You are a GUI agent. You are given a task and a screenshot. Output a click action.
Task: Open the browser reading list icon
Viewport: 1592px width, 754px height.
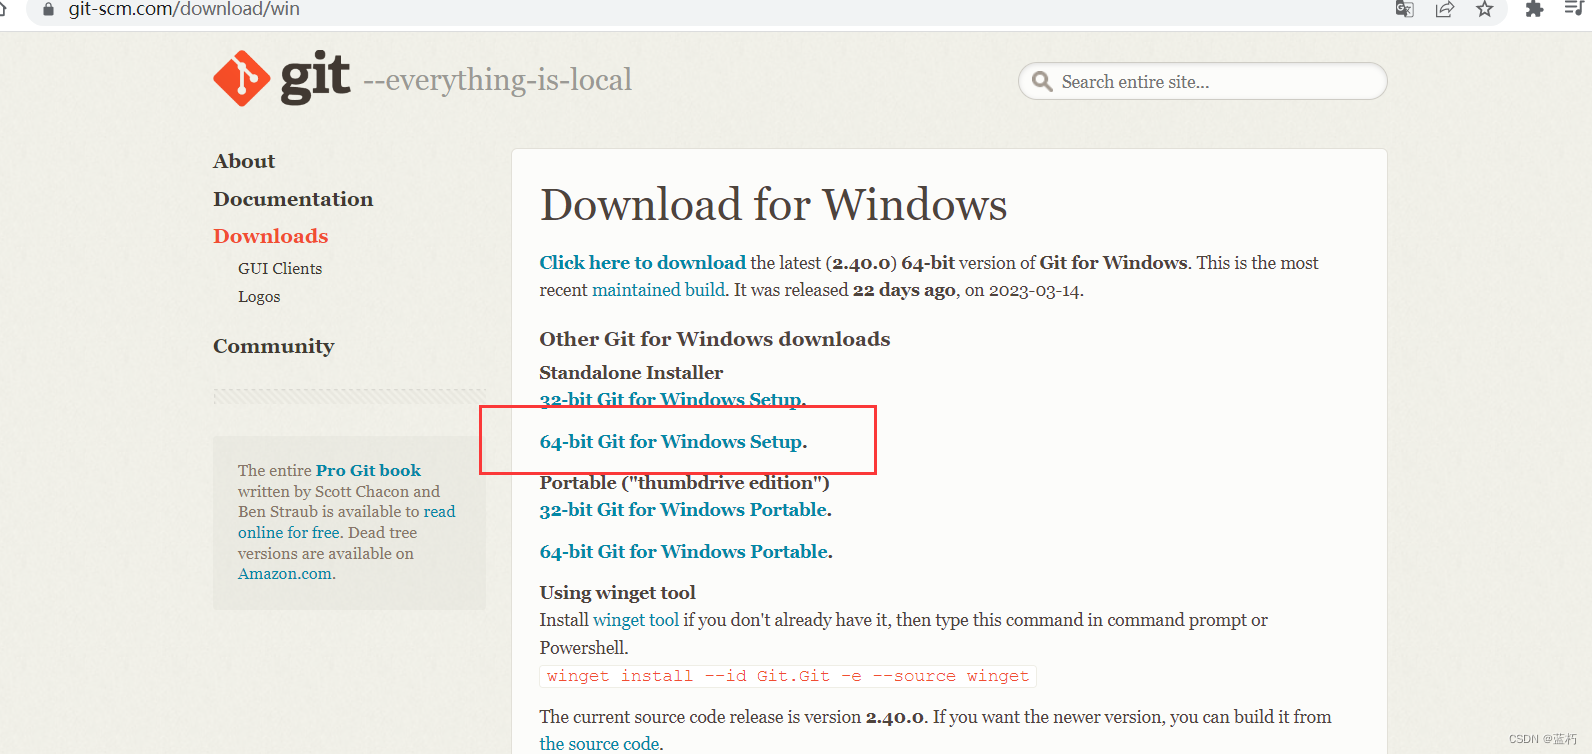(1574, 9)
